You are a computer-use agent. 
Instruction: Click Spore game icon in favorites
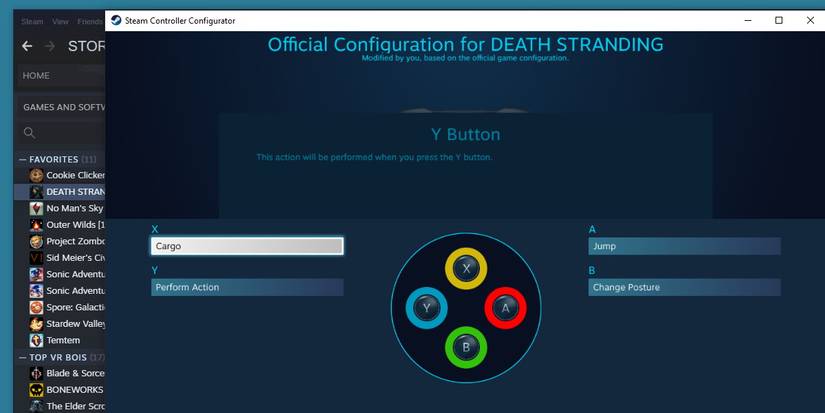[x=36, y=307]
